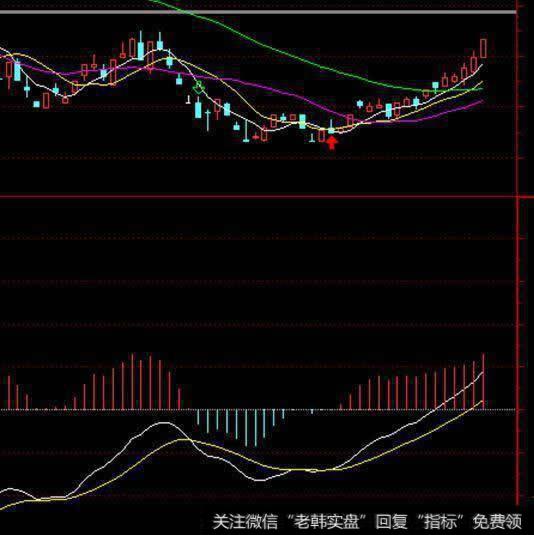
Task: Select the tallest red candlestick at far right
Action: (x=484, y=48)
